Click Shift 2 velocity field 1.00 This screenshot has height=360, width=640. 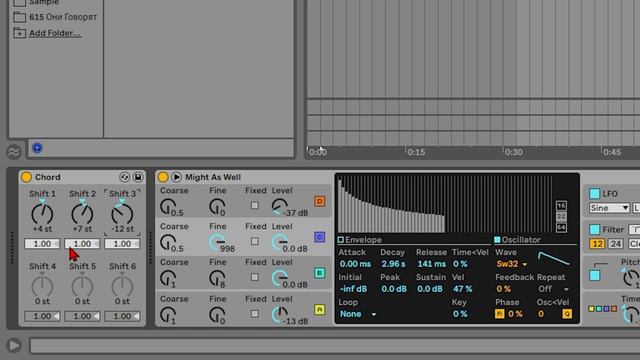tap(82, 244)
